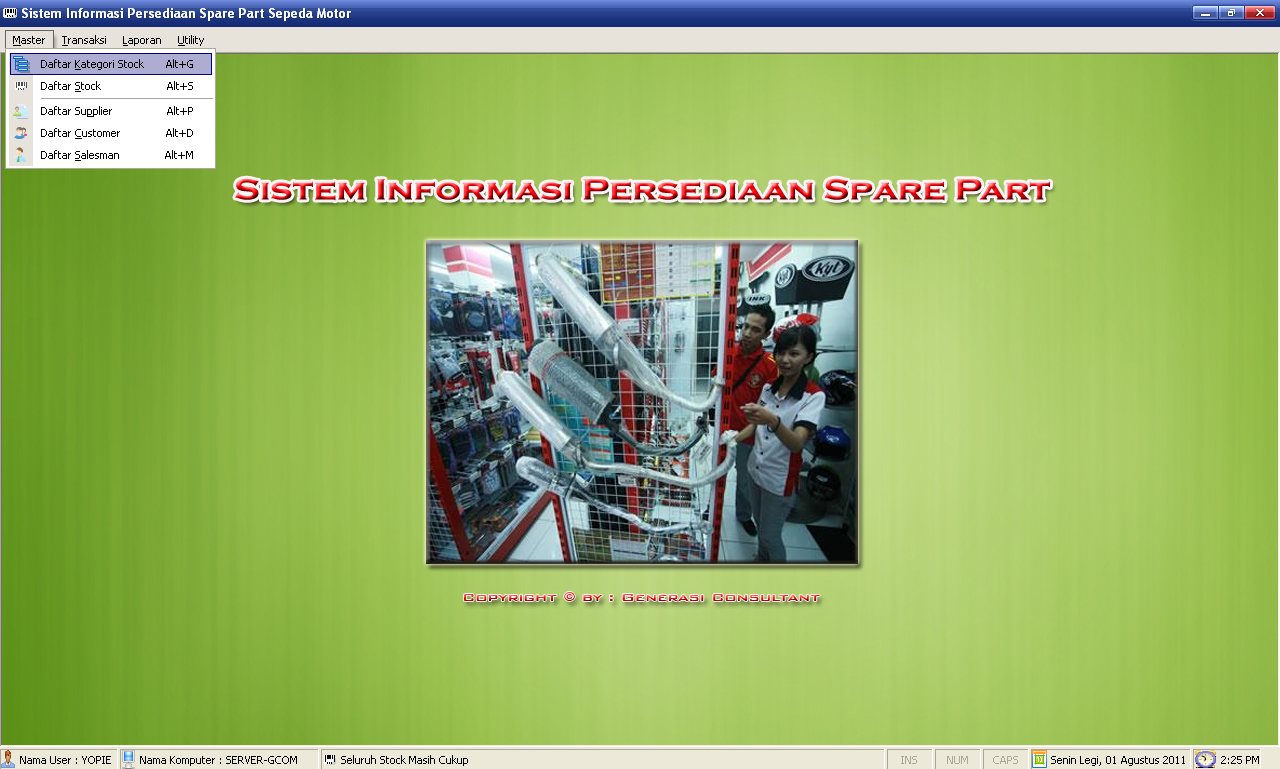Click the computer icon beside Nama Komputer
Image resolution: width=1280 pixels, height=769 pixels.
pos(128,760)
